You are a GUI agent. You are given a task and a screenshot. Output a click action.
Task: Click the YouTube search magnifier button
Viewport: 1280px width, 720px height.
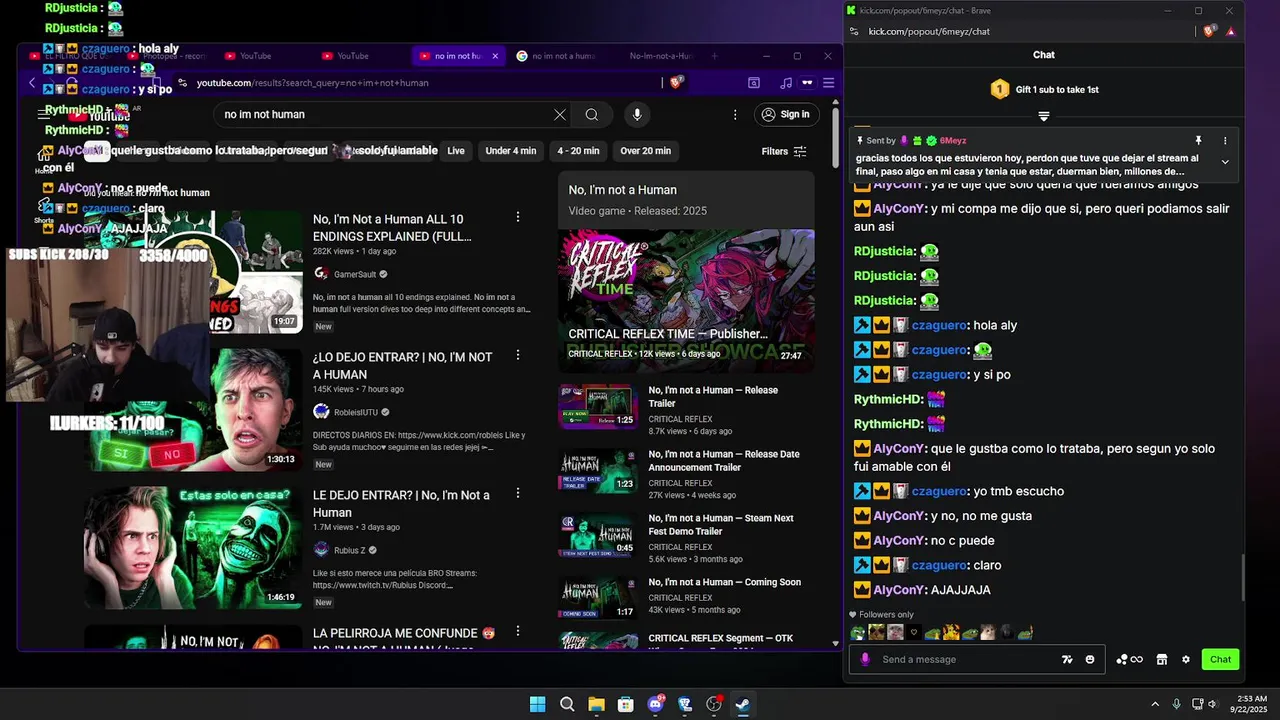[x=592, y=115]
